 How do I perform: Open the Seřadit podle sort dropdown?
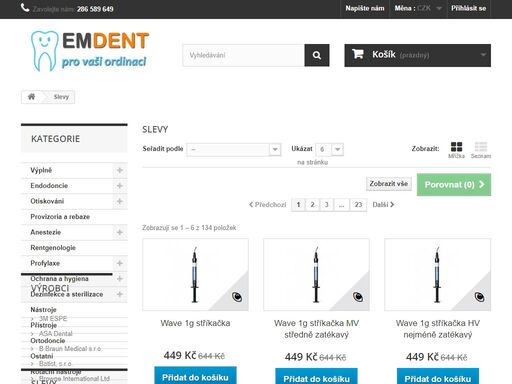pyautogui.click(x=234, y=149)
